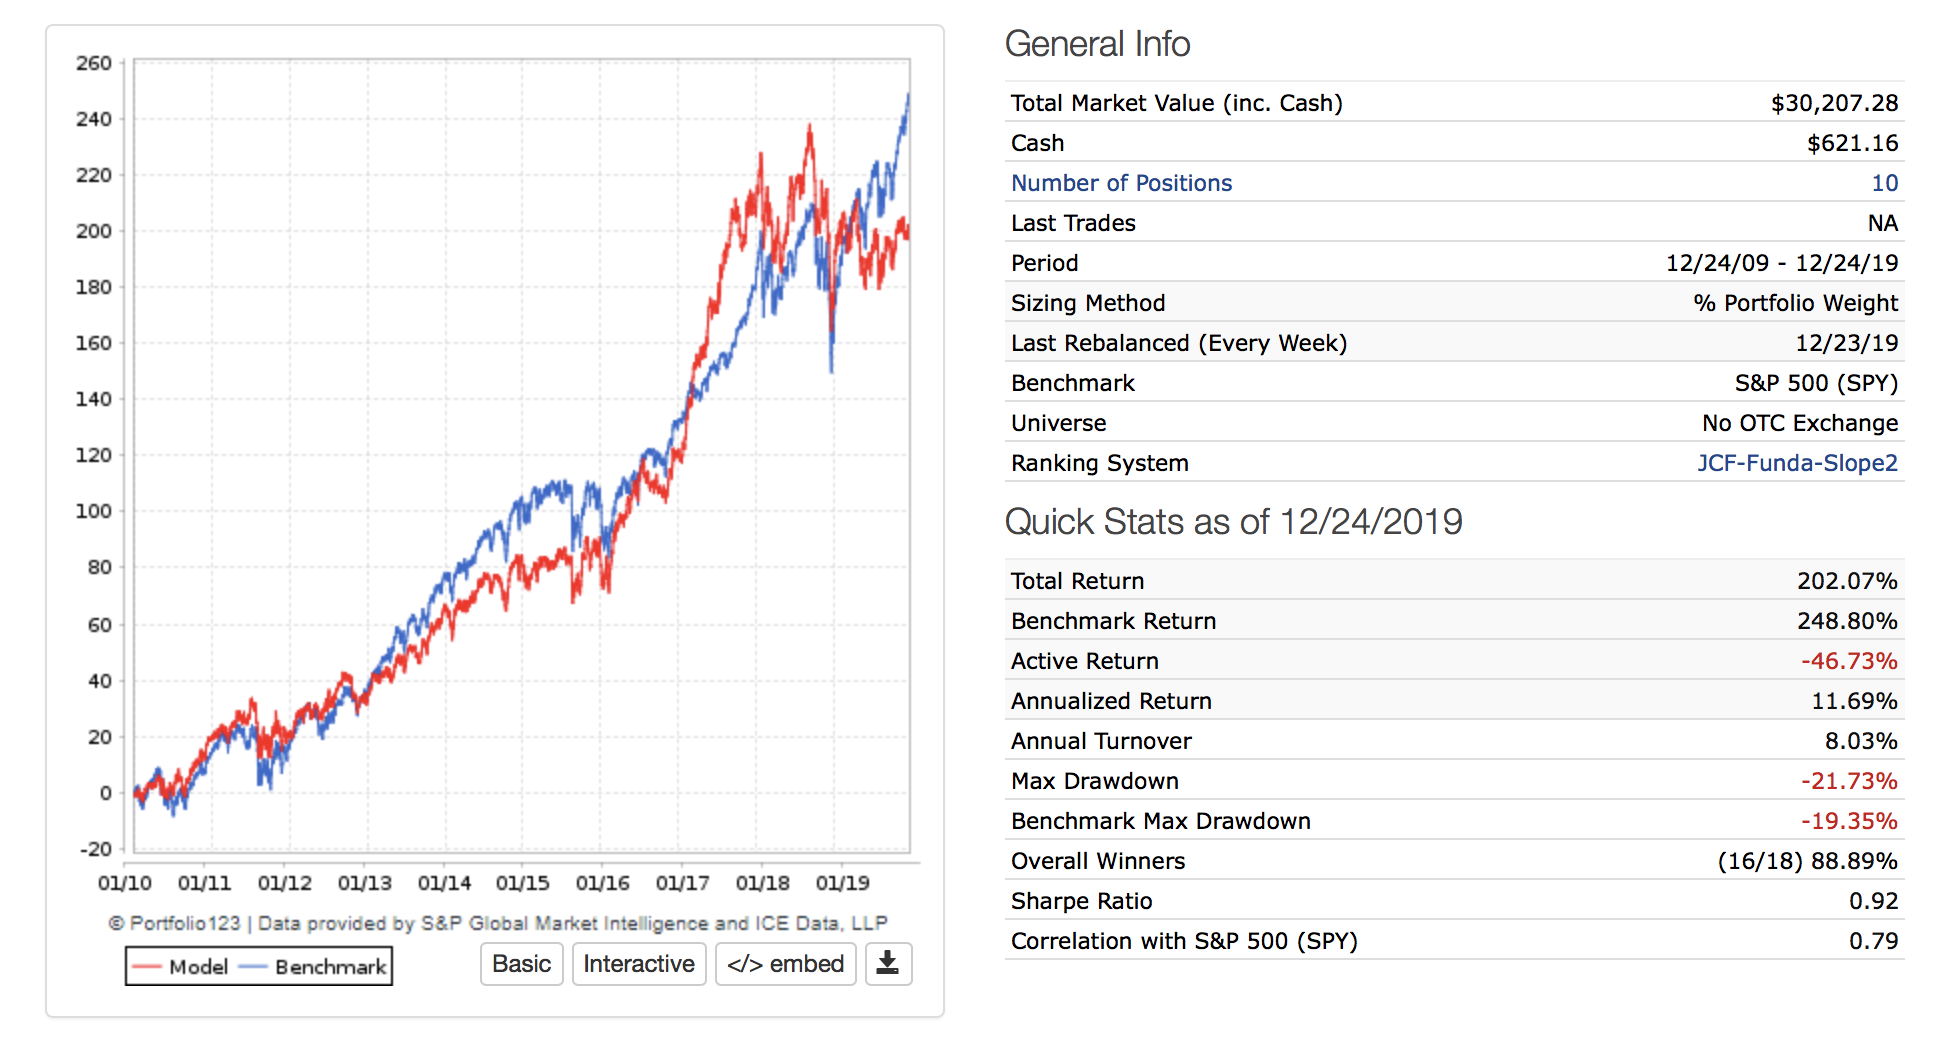Select the Active Return value -46.73%

pos(1848,661)
